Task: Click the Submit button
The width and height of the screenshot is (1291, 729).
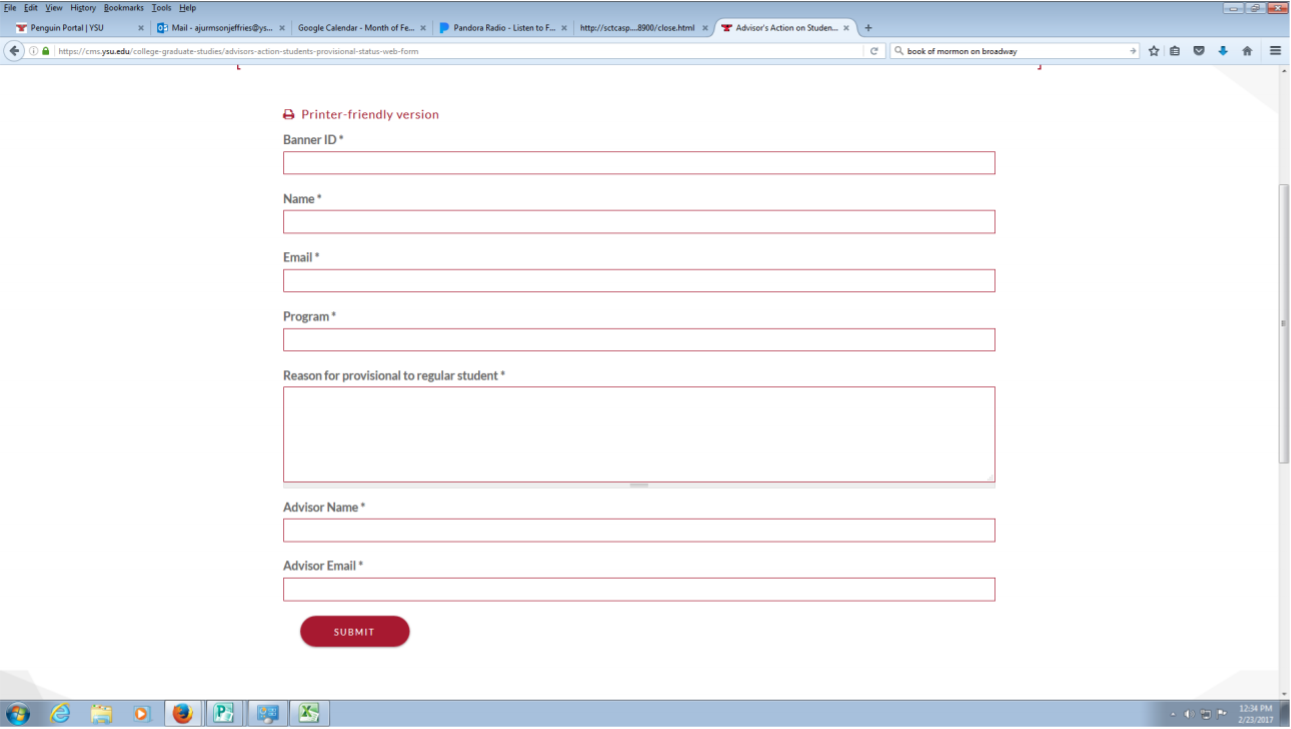Action: (x=354, y=632)
